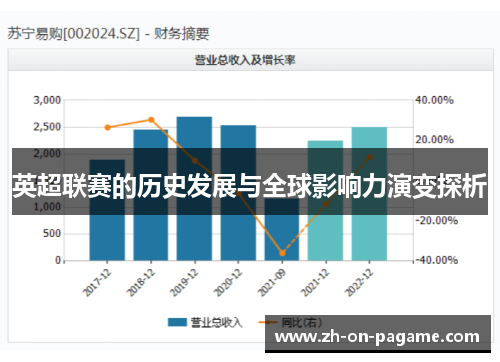Select the 2018-12 revenue bar
The width and height of the screenshot is (500, 362).
tap(151, 195)
